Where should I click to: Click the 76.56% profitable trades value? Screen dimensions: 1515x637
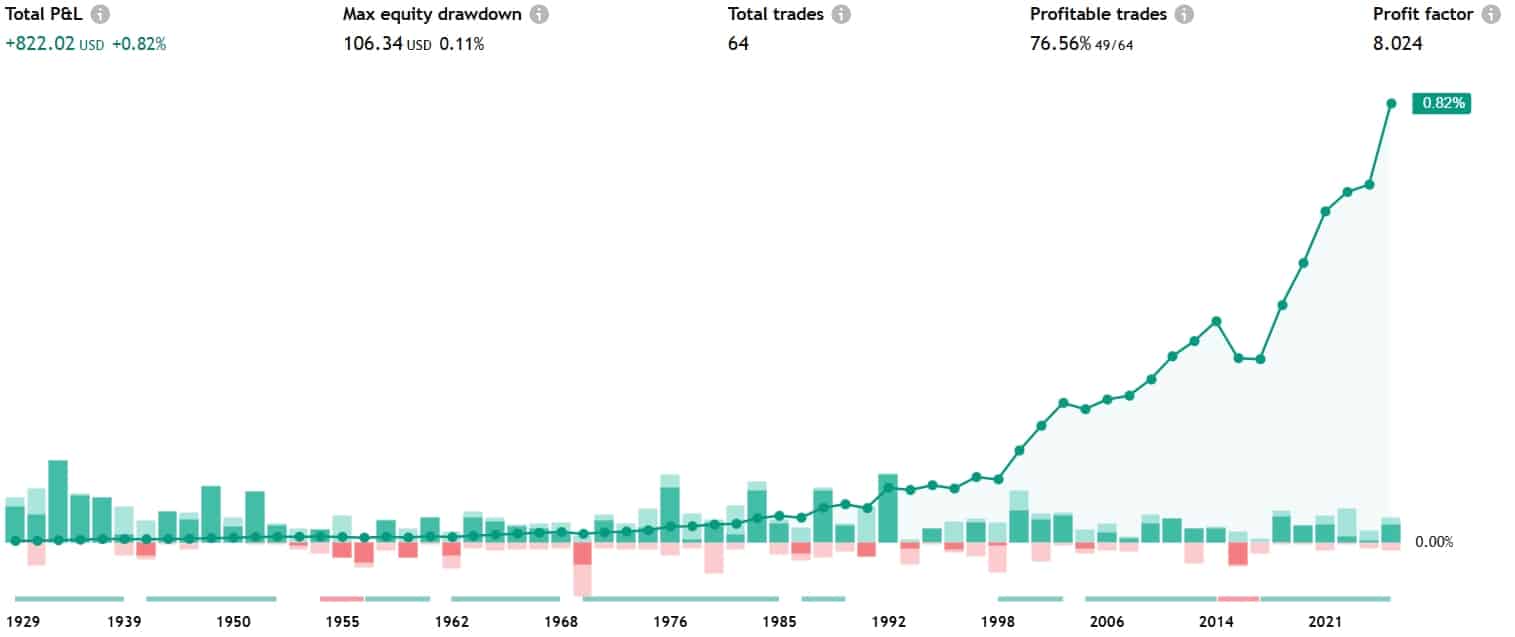pyautogui.click(x=1060, y=43)
